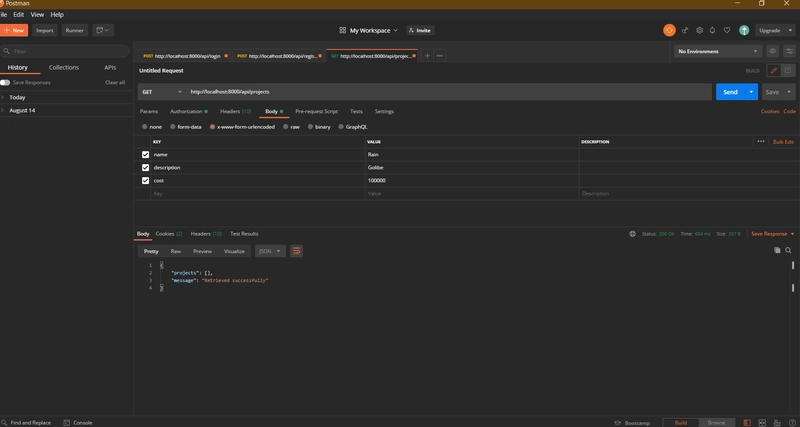Open the Console in status bar
800x427 pixels.
tap(78, 422)
